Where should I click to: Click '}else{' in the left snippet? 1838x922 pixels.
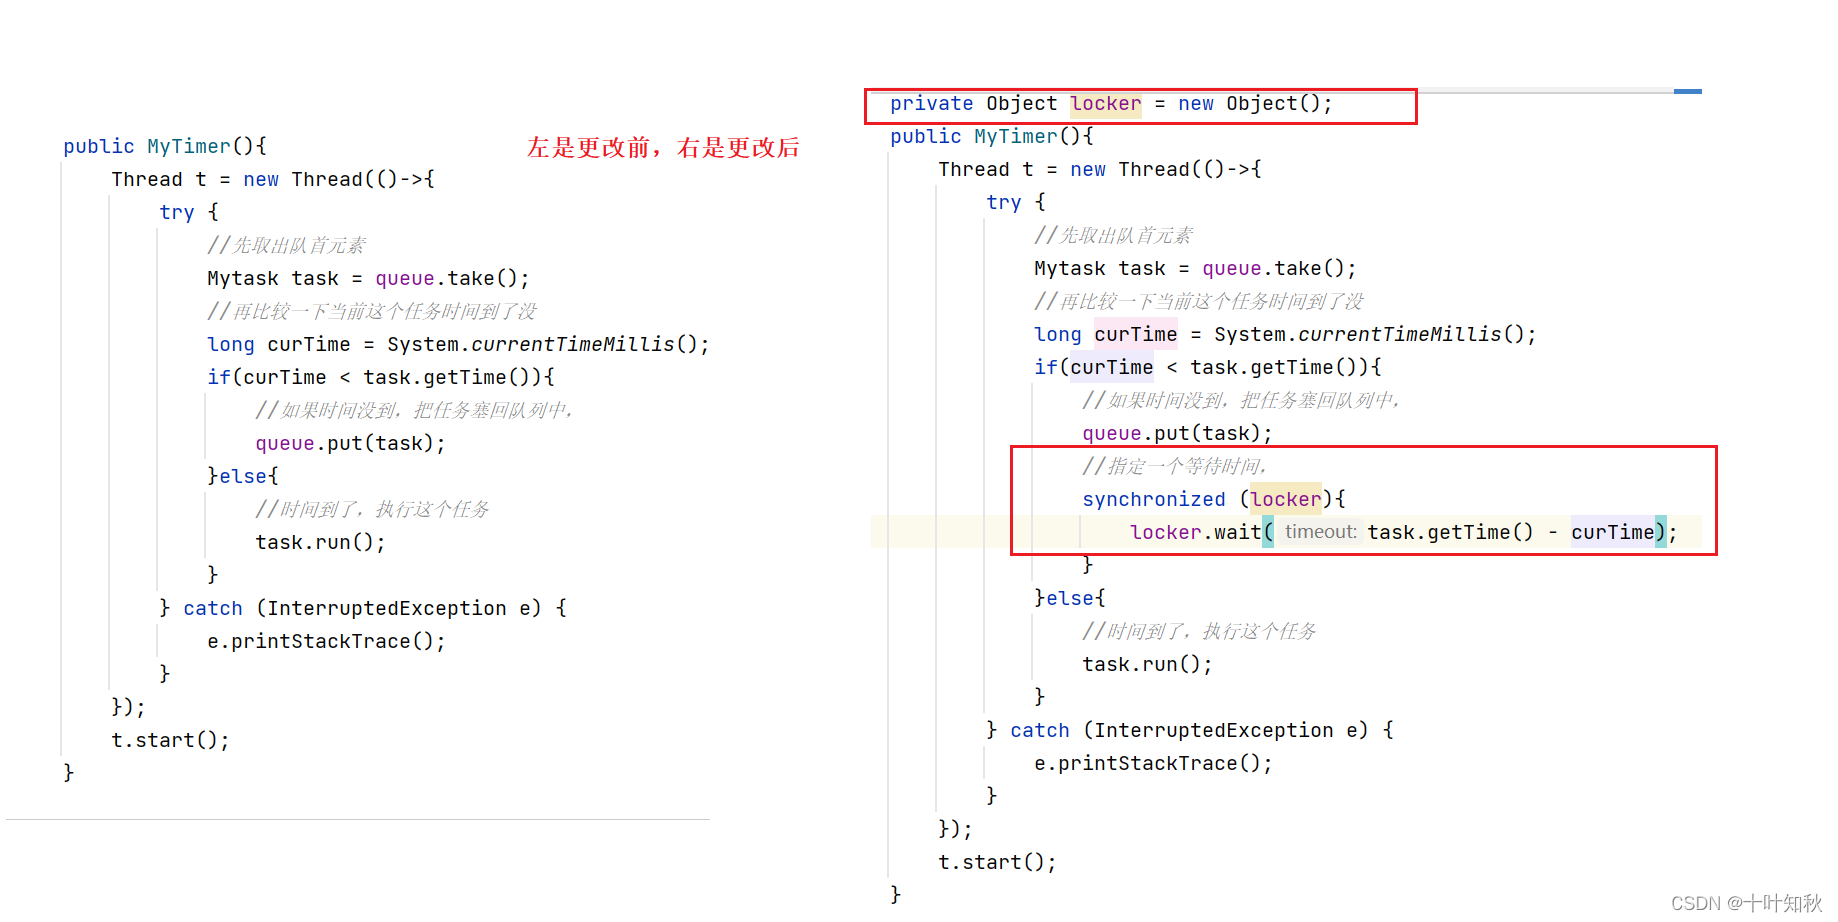pyautogui.click(x=243, y=477)
